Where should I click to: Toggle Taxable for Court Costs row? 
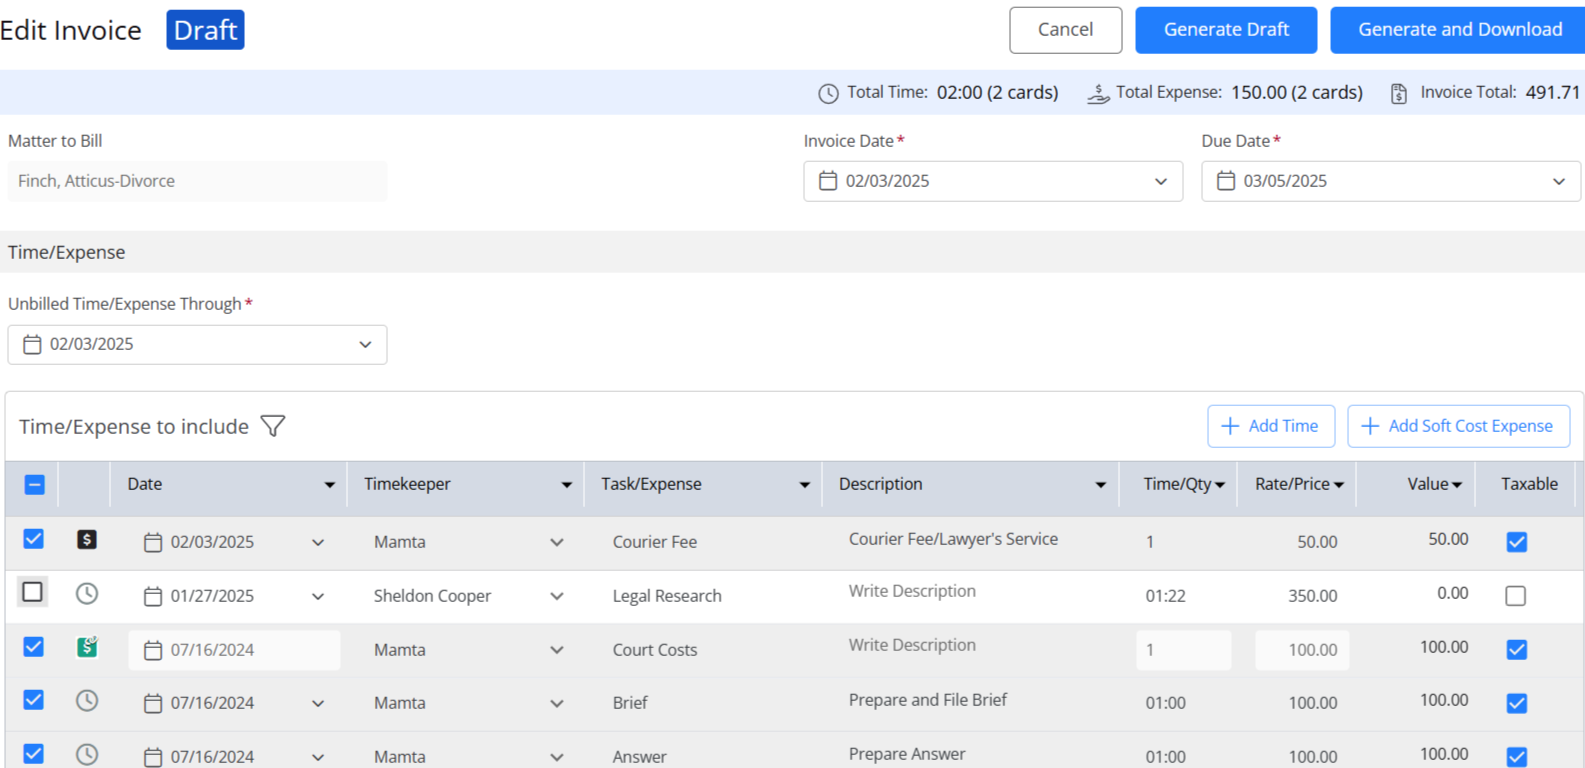click(x=1516, y=650)
